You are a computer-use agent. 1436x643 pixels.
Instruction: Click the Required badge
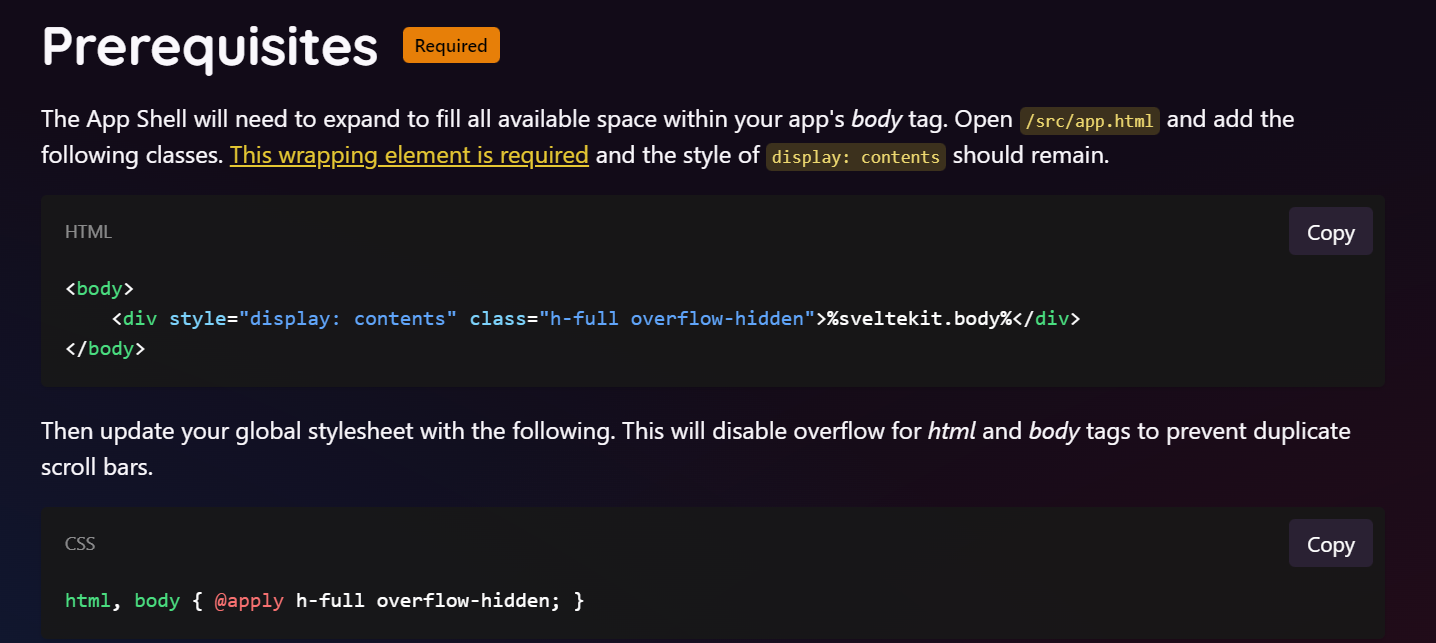(x=451, y=45)
